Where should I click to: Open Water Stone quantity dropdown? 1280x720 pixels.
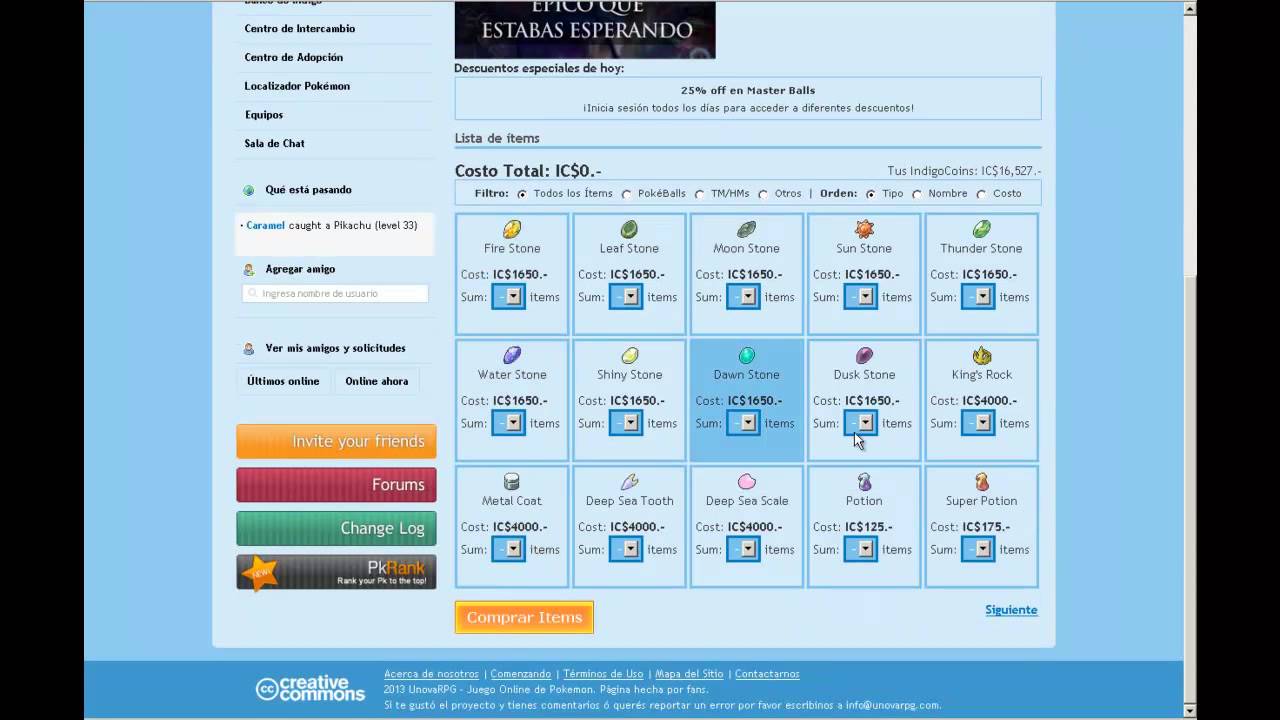click(508, 423)
